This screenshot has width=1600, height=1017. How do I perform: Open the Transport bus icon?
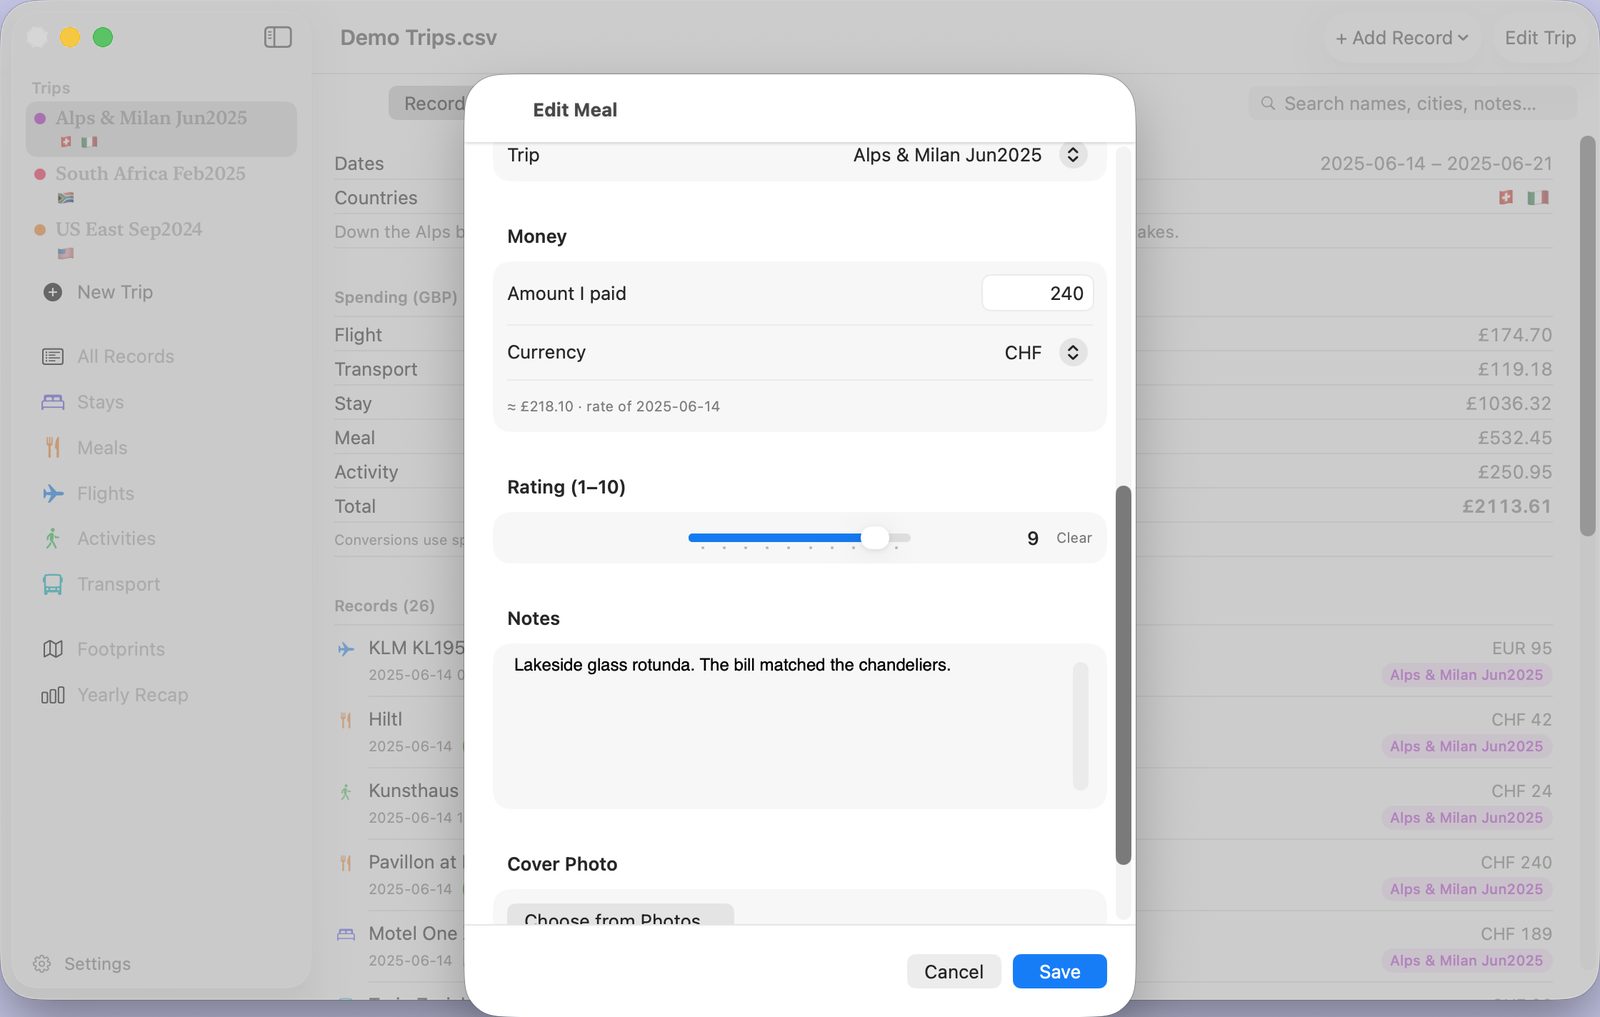tap(53, 584)
